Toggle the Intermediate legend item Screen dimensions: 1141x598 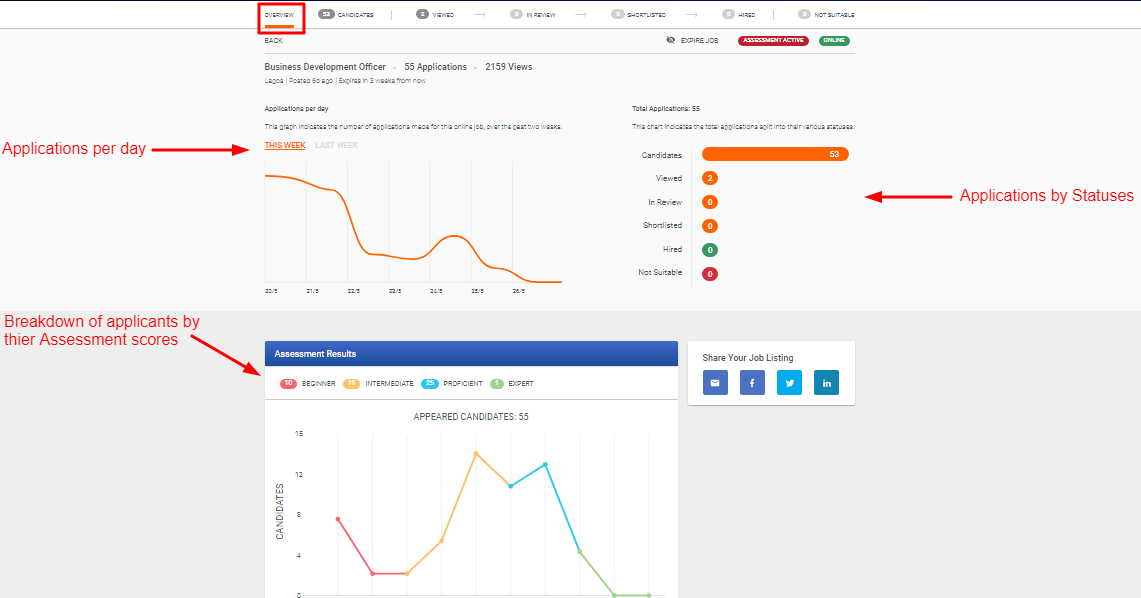[378, 383]
